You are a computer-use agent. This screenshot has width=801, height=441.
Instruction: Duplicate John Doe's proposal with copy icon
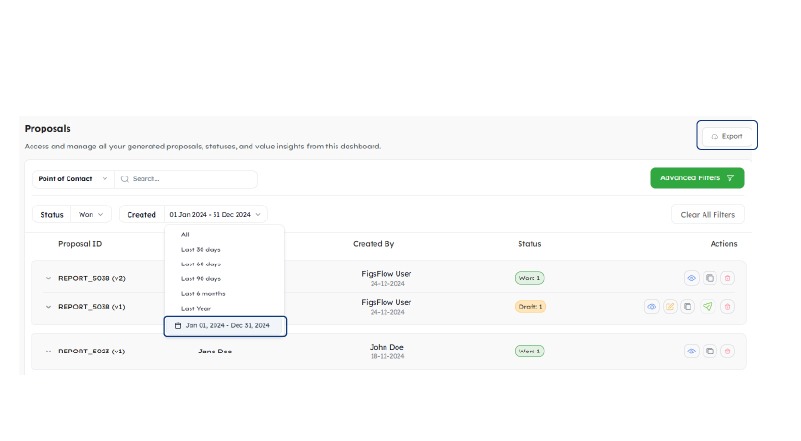click(710, 351)
